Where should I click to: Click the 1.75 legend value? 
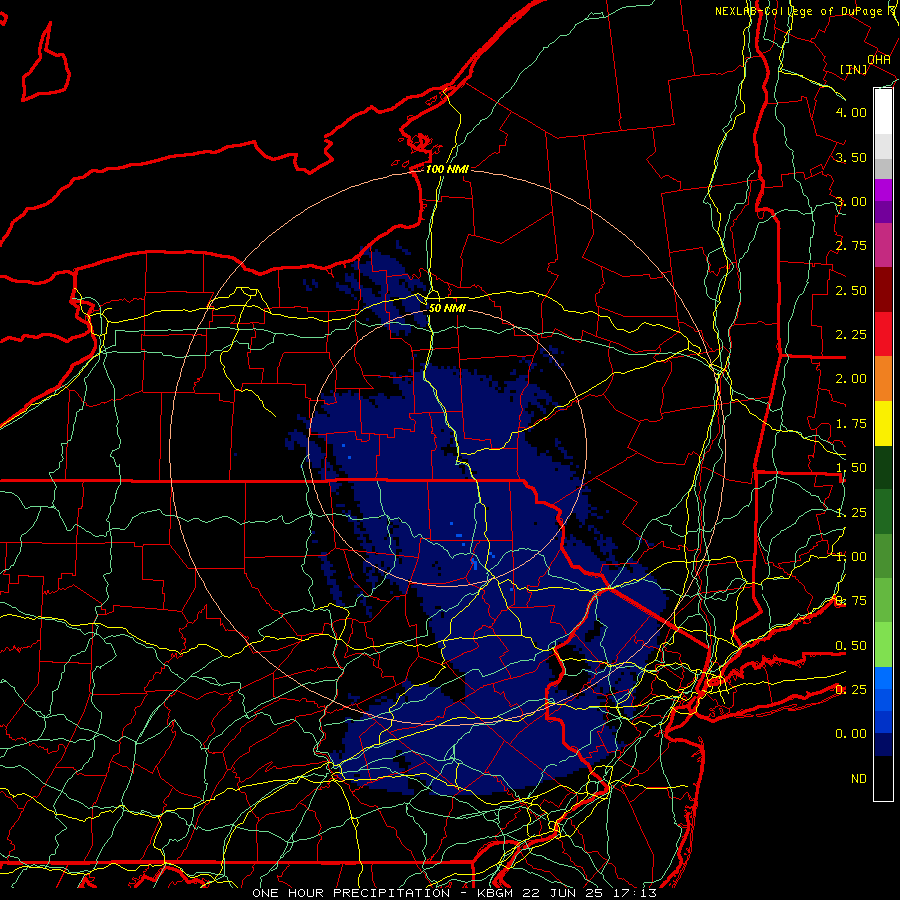click(x=851, y=424)
